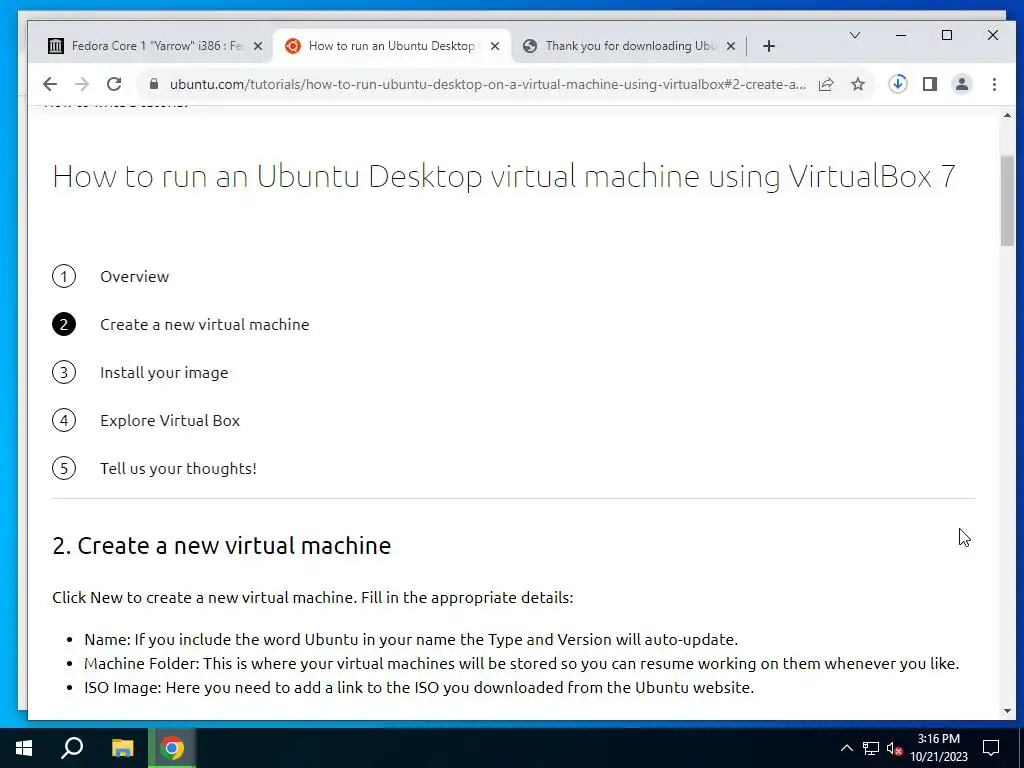Close the Thank you for downloading Ubuntu tab
Screen dimensions: 1024x768
tap(731, 46)
